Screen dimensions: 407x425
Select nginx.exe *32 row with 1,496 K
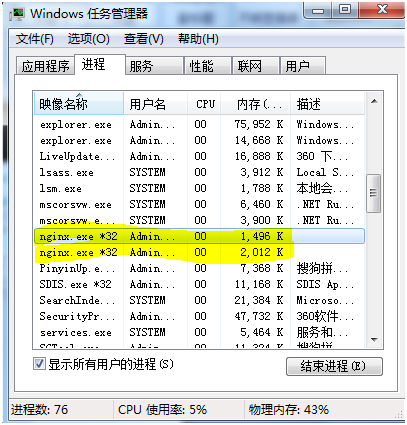[x=199, y=236]
